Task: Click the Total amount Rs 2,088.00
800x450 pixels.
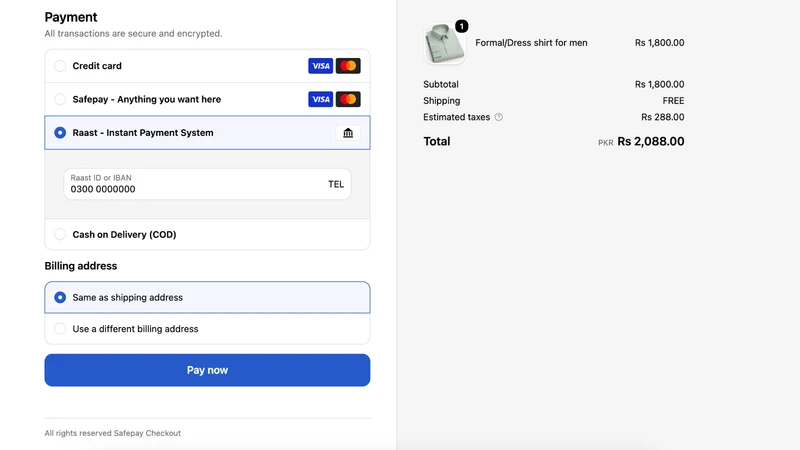Action: (x=651, y=141)
